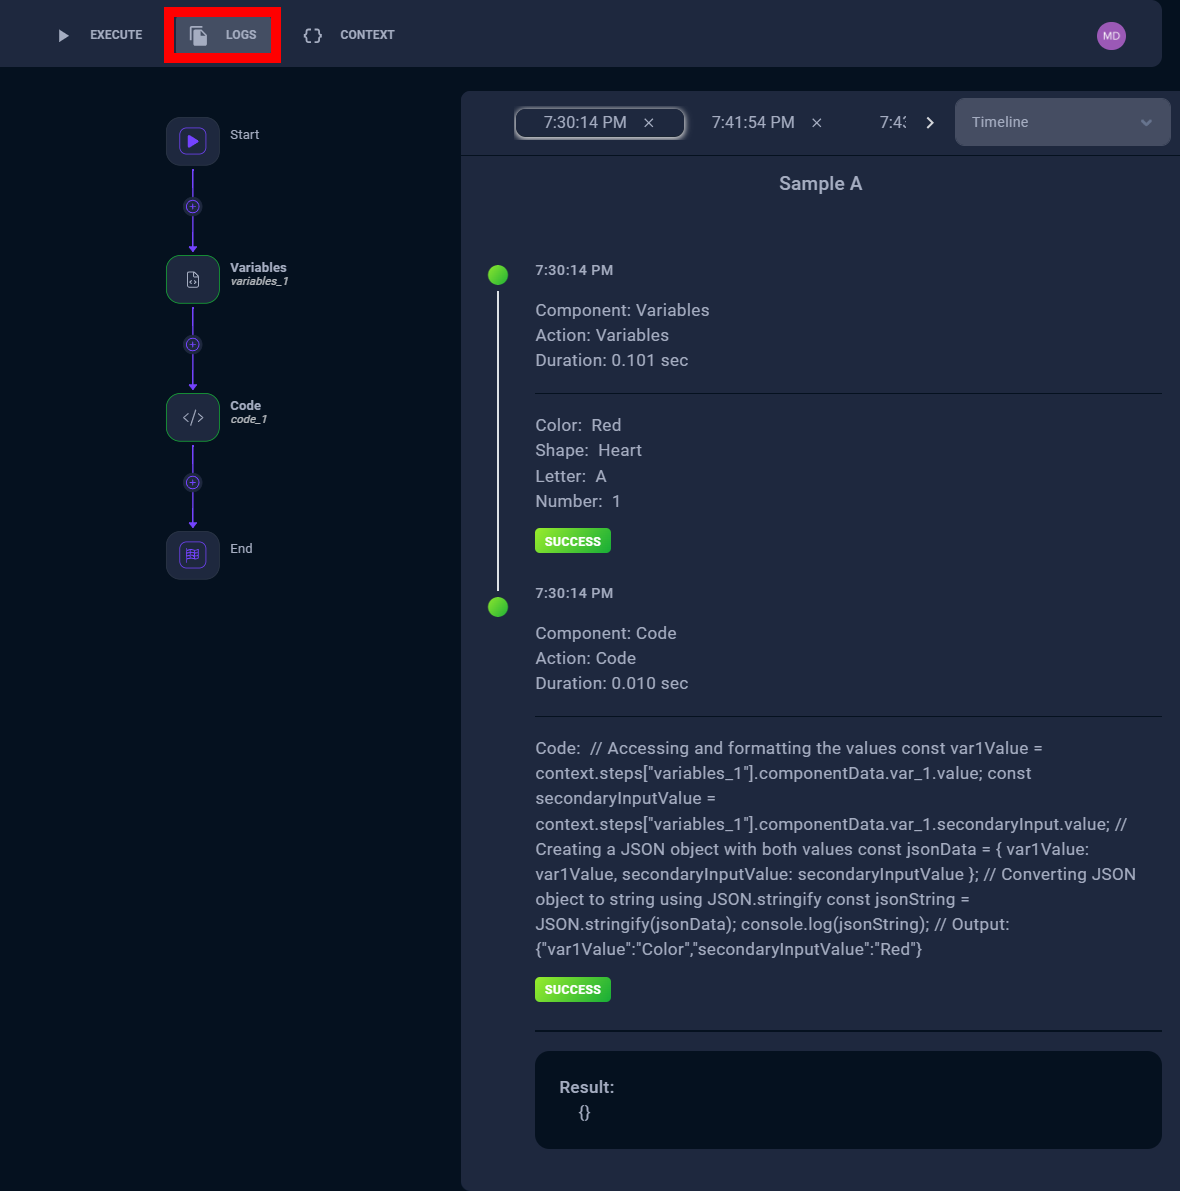Open the Logs panel
The height and width of the screenshot is (1191, 1180).
pyautogui.click(x=223, y=35)
